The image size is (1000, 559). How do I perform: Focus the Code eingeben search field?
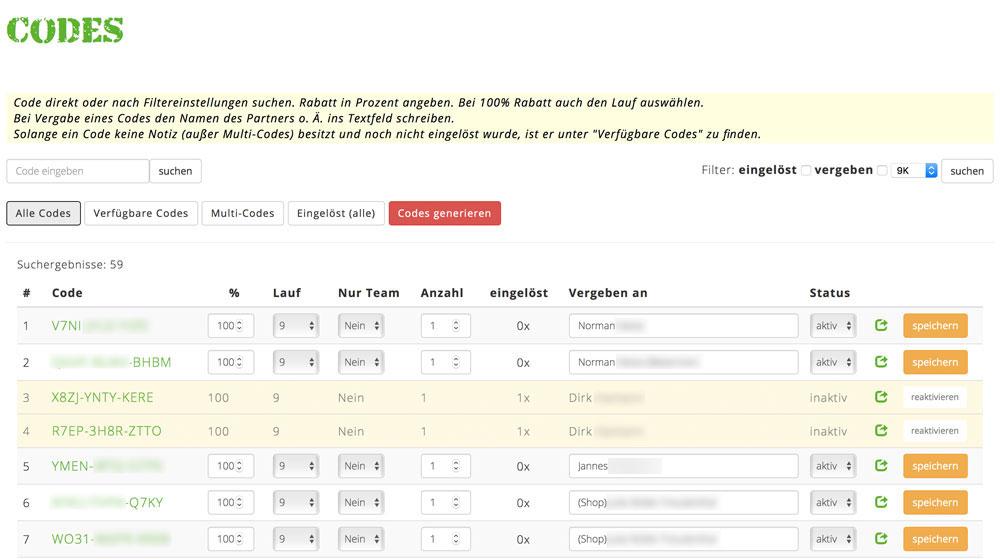pos(78,171)
